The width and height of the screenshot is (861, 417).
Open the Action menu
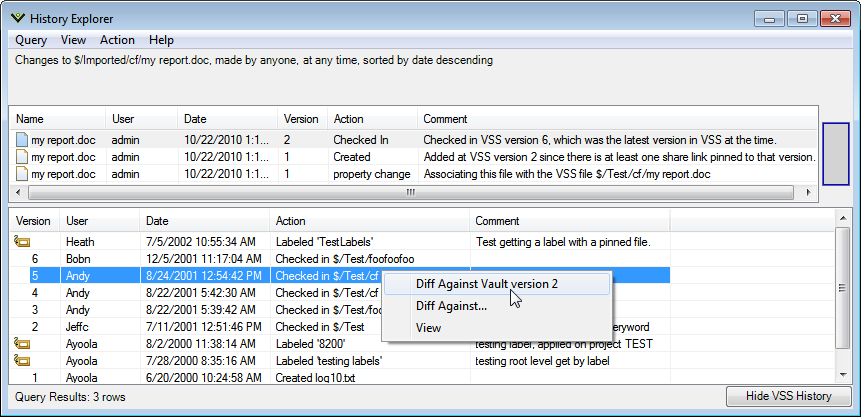point(117,40)
